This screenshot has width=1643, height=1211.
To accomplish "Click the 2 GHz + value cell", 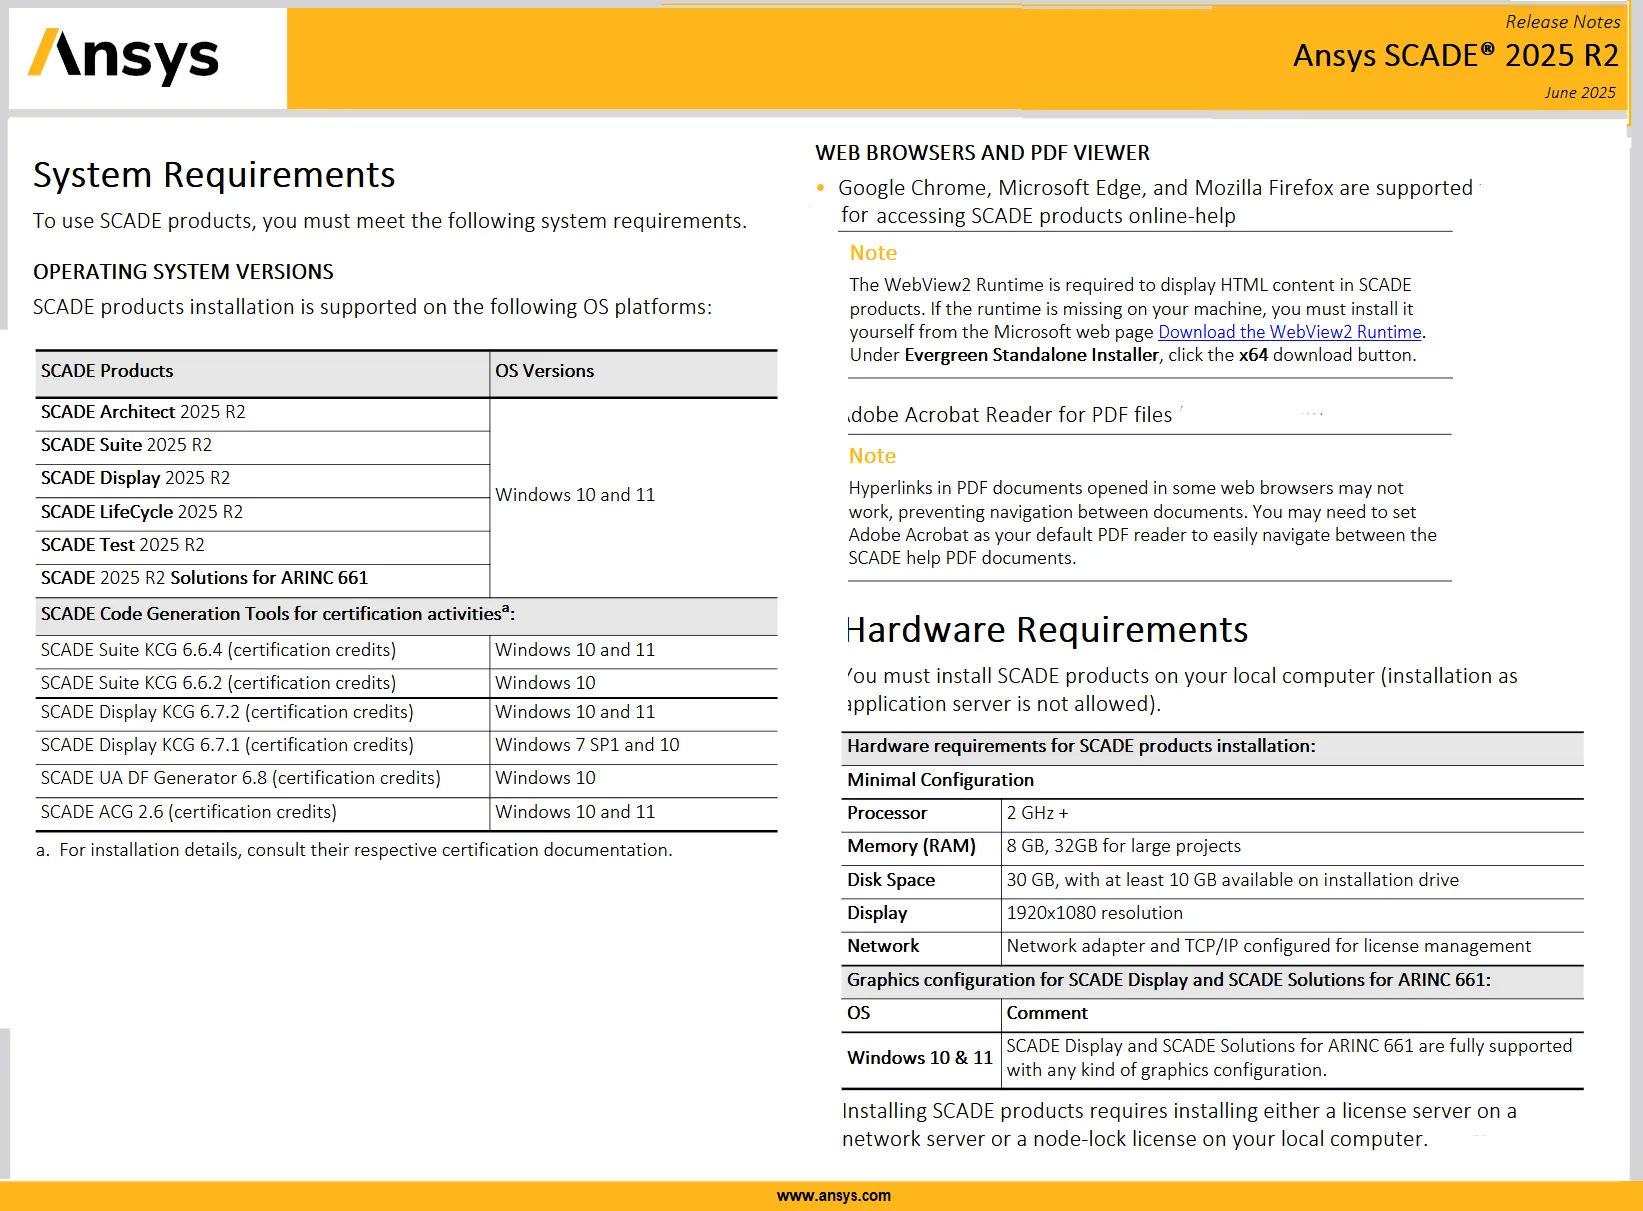I will [1292, 813].
